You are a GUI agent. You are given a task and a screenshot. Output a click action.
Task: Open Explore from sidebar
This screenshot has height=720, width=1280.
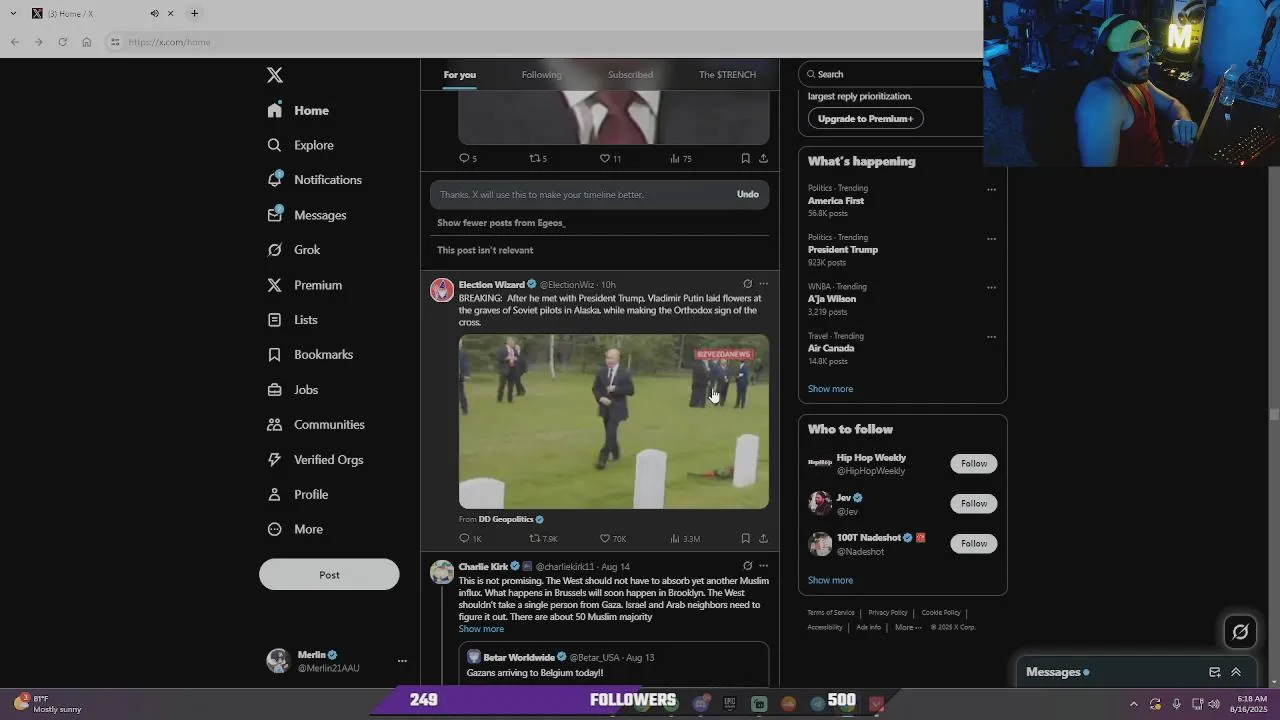[300, 146]
